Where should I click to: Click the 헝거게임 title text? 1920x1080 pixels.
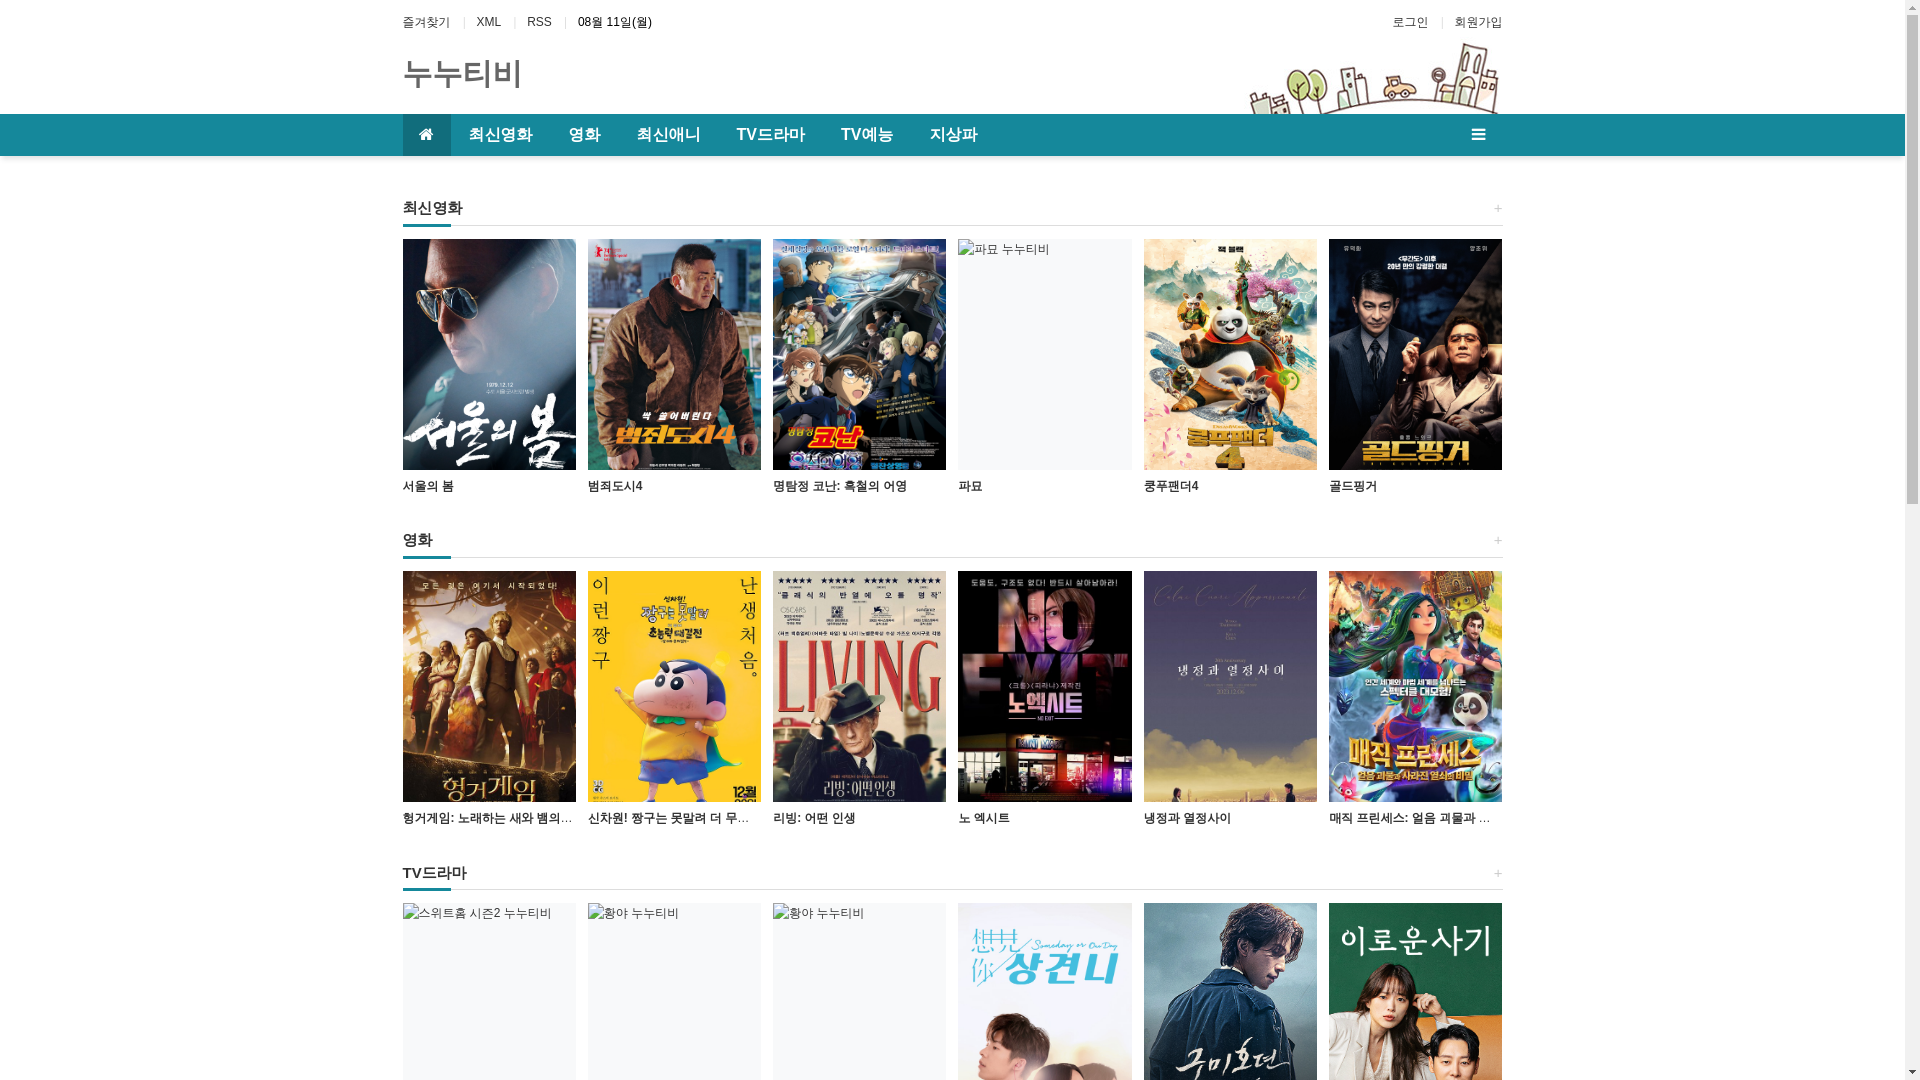tap(488, 818)
